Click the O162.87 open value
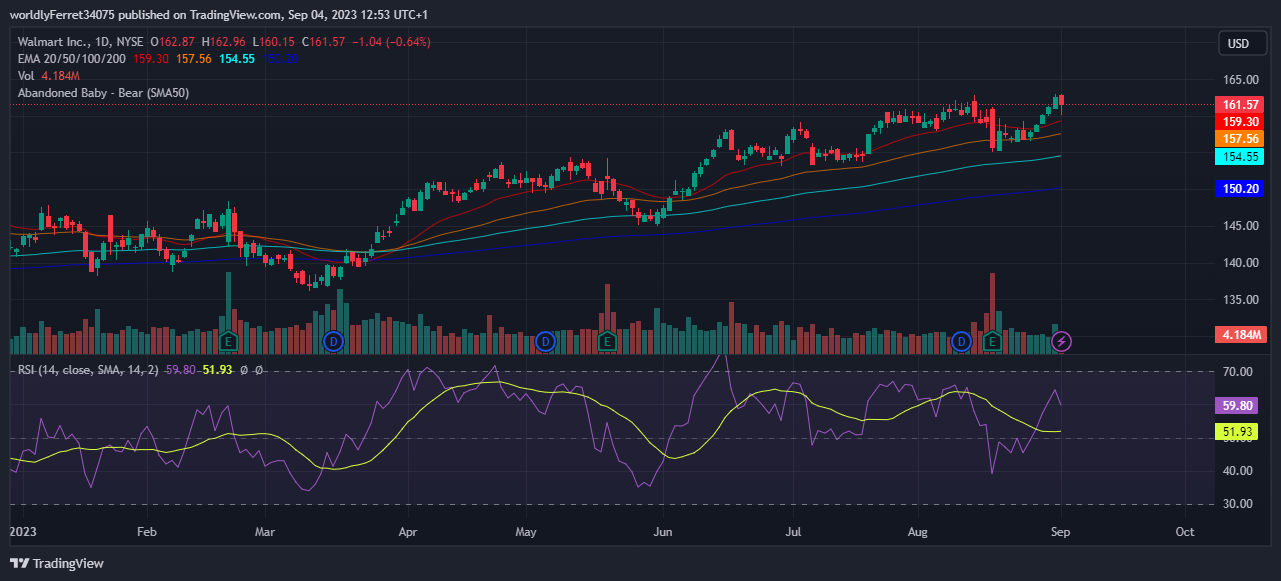 click(173, 42)
